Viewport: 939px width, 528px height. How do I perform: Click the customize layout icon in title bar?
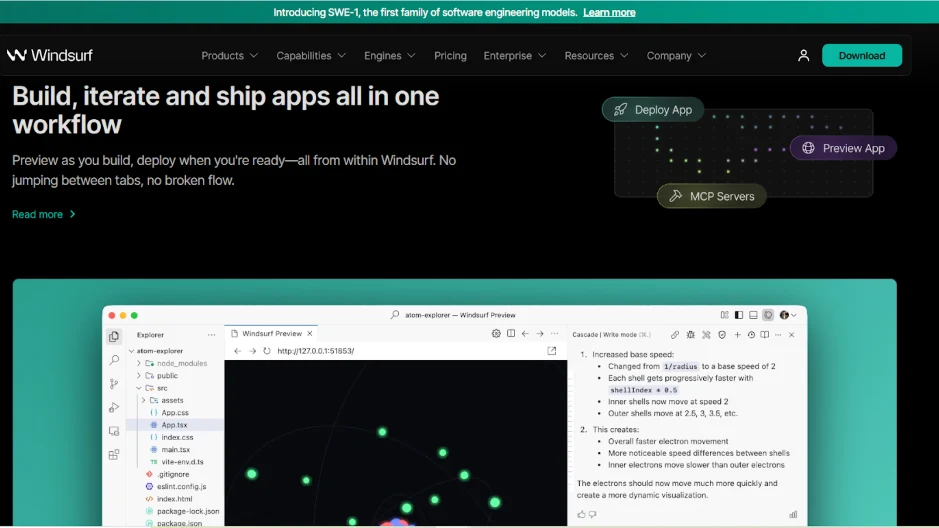(x=725, y=315)
